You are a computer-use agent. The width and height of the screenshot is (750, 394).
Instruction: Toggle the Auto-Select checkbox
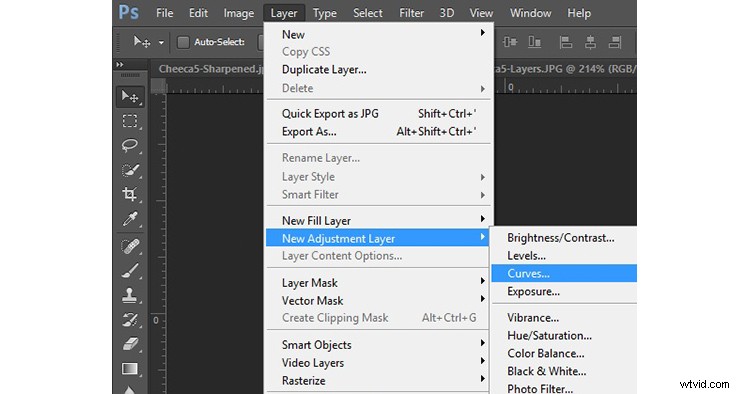pyautogui.click(x=183, y=42)
